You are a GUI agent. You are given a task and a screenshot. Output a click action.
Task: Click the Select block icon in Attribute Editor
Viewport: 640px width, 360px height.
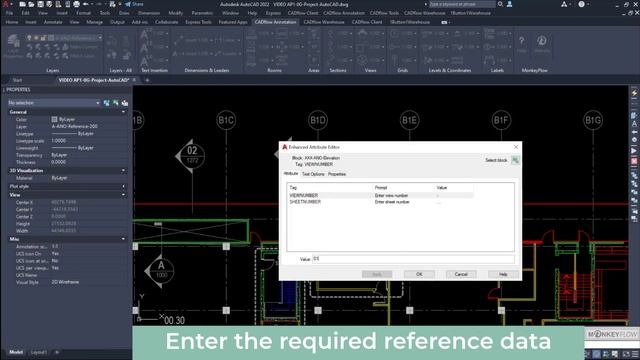[515, 160]
